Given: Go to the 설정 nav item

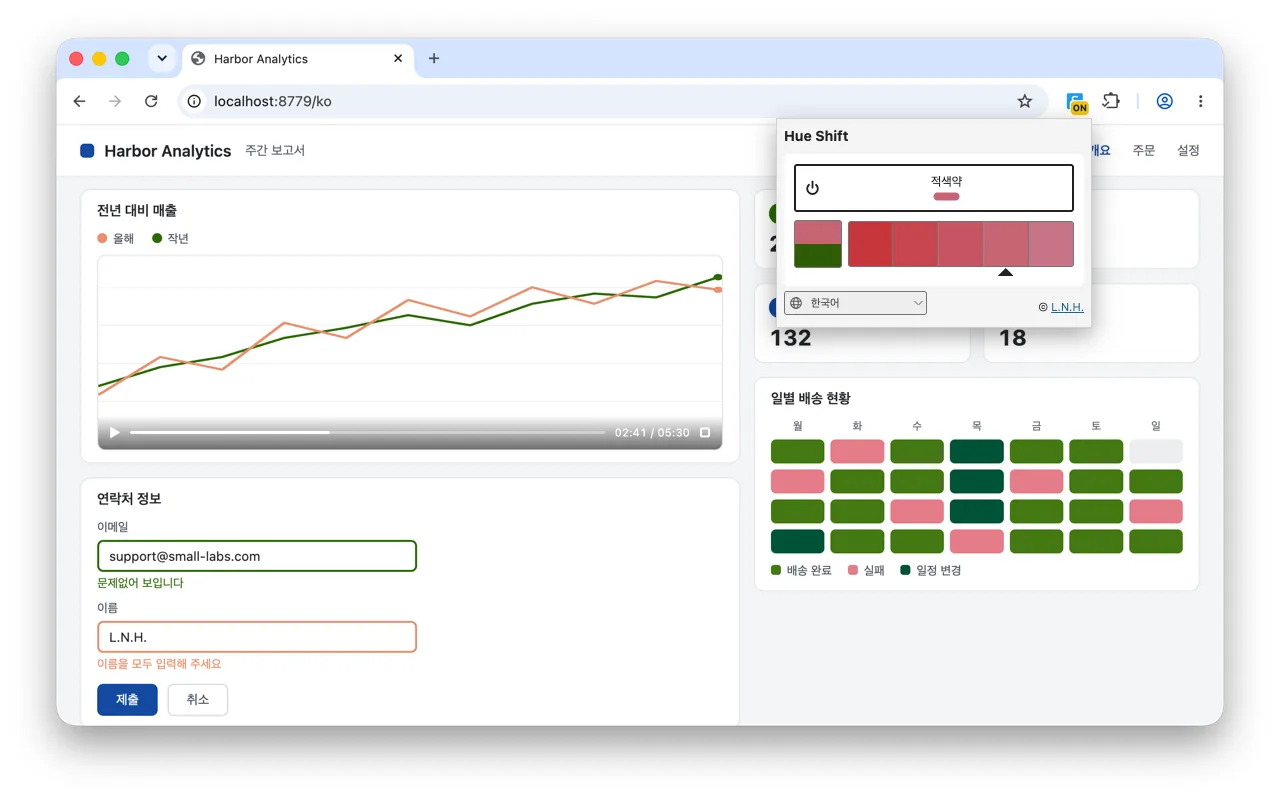Looking at the screenshot, I should (x=1188, y=150).
